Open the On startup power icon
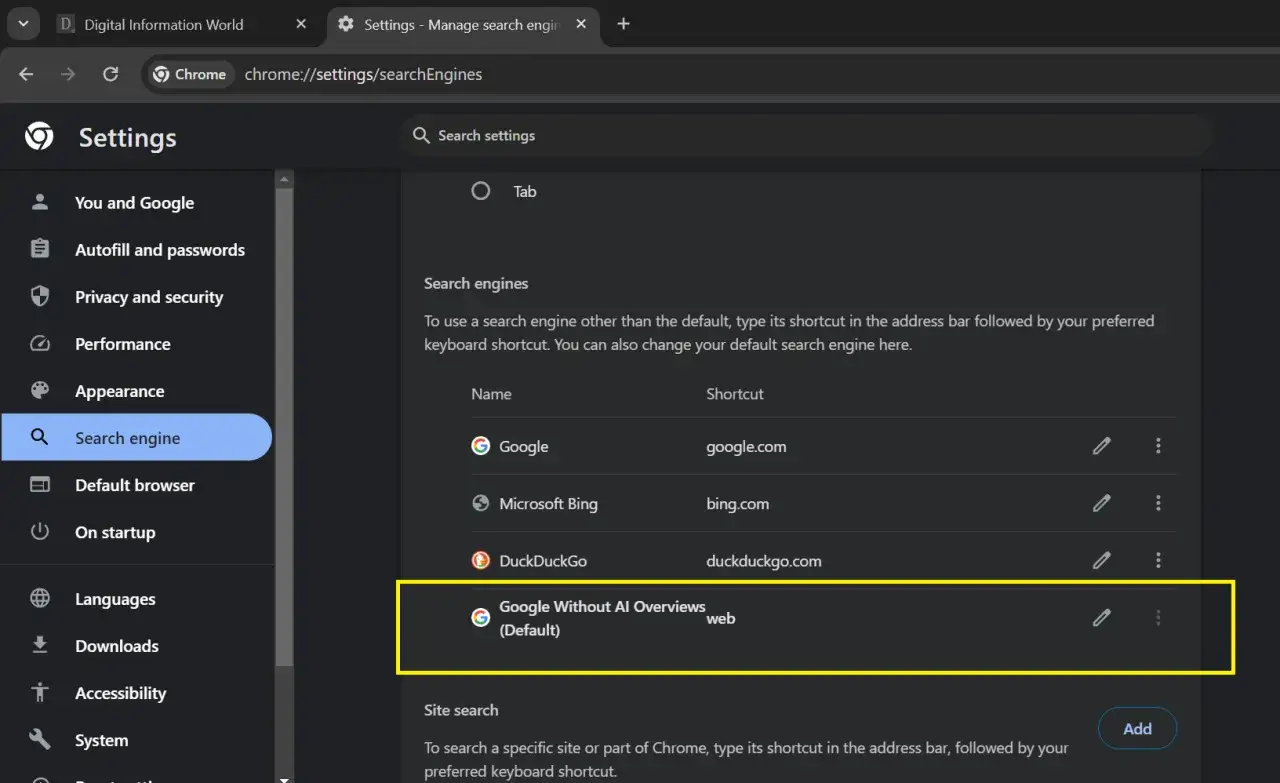1280x783 pixels. click(39, 532)
